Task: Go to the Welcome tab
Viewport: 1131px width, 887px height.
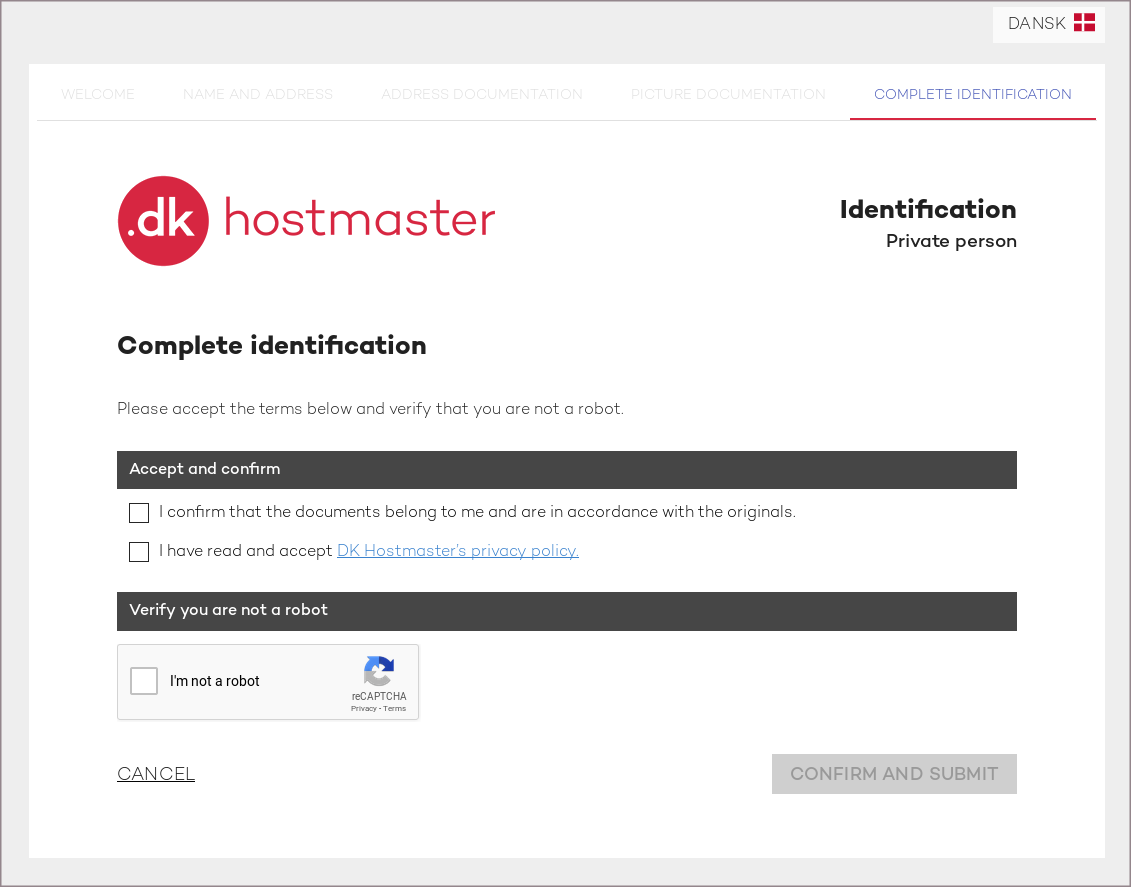Action: pos(98,95)
